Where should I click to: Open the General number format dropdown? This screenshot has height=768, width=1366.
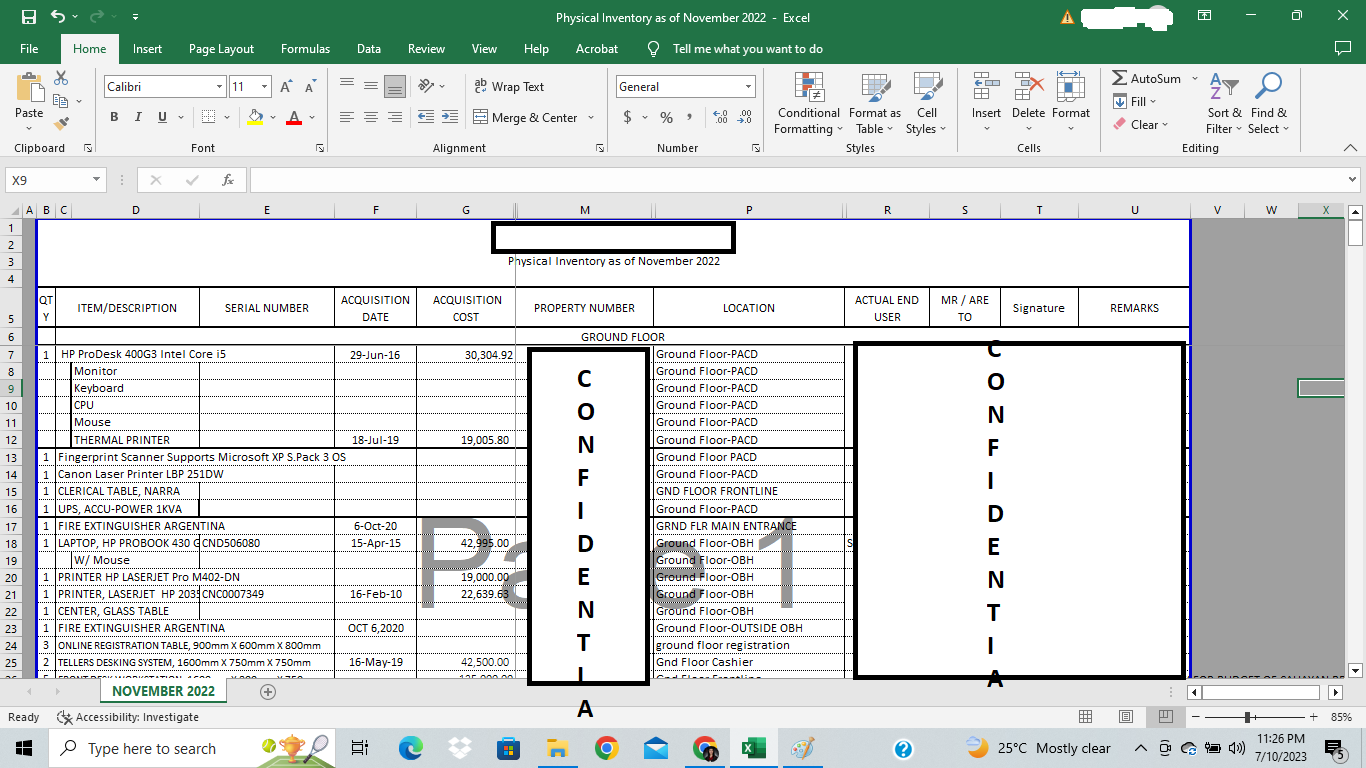pos(748,87)
